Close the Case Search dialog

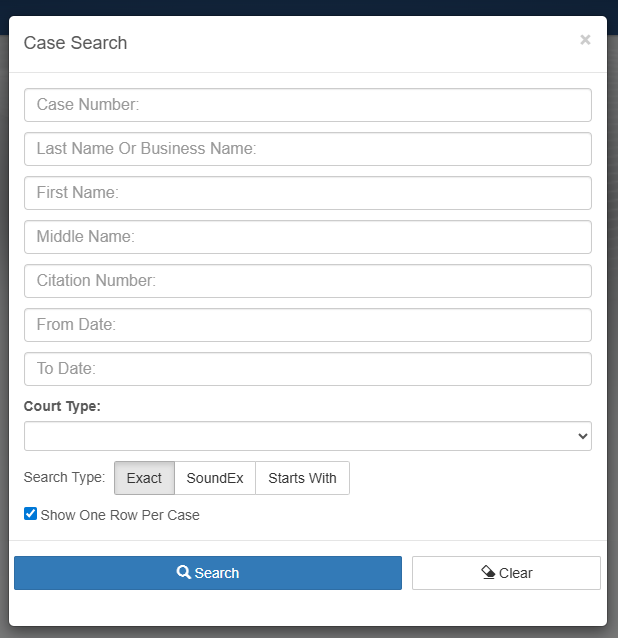pos(585,40)
